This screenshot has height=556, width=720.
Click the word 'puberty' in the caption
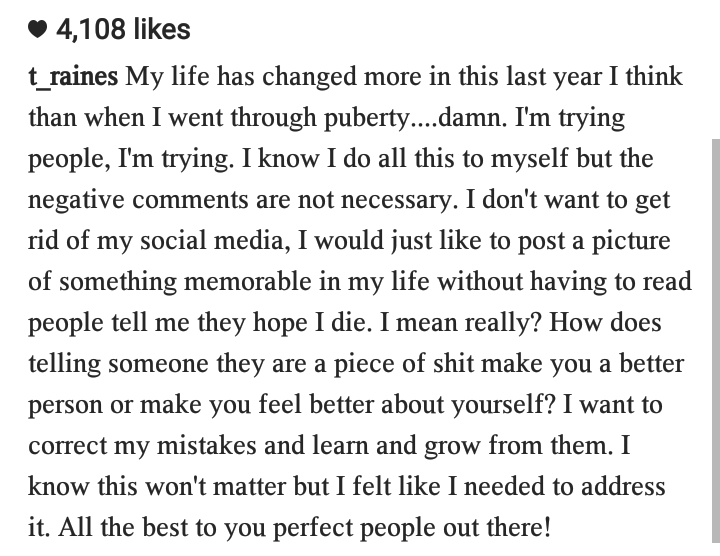[366, 119]
